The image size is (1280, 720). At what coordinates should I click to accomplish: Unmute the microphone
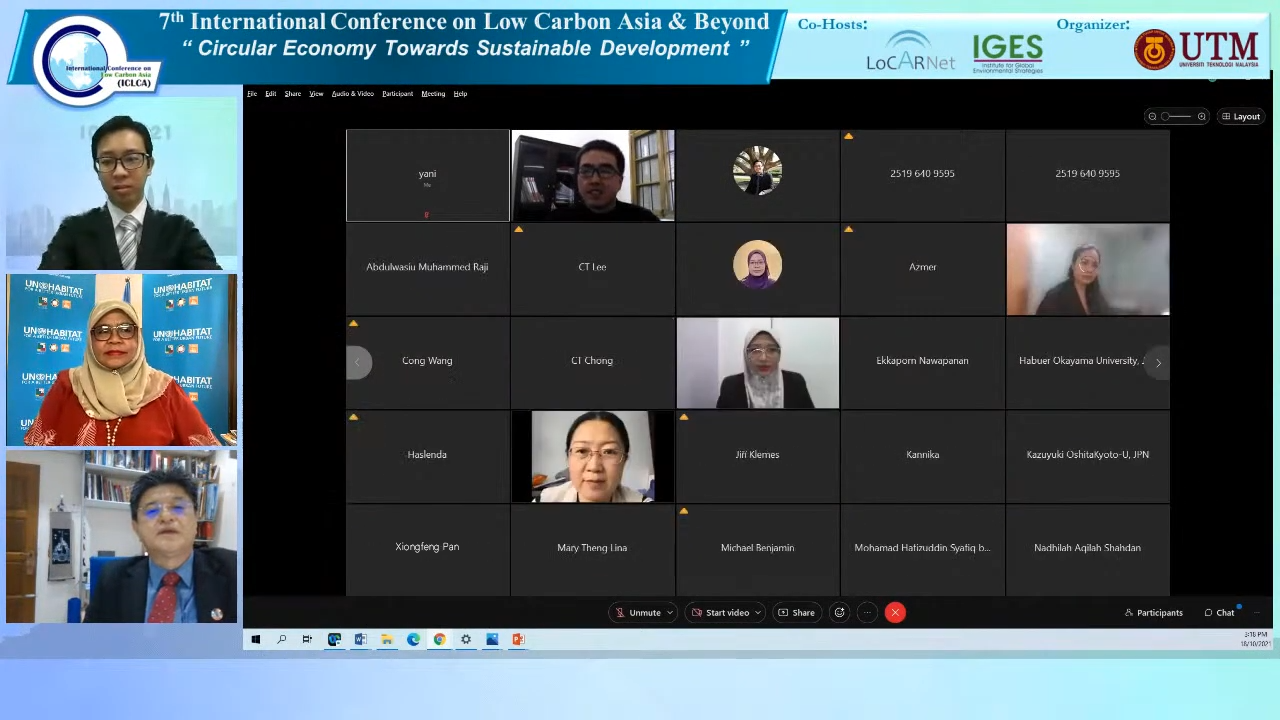click(x=637, y=613)
